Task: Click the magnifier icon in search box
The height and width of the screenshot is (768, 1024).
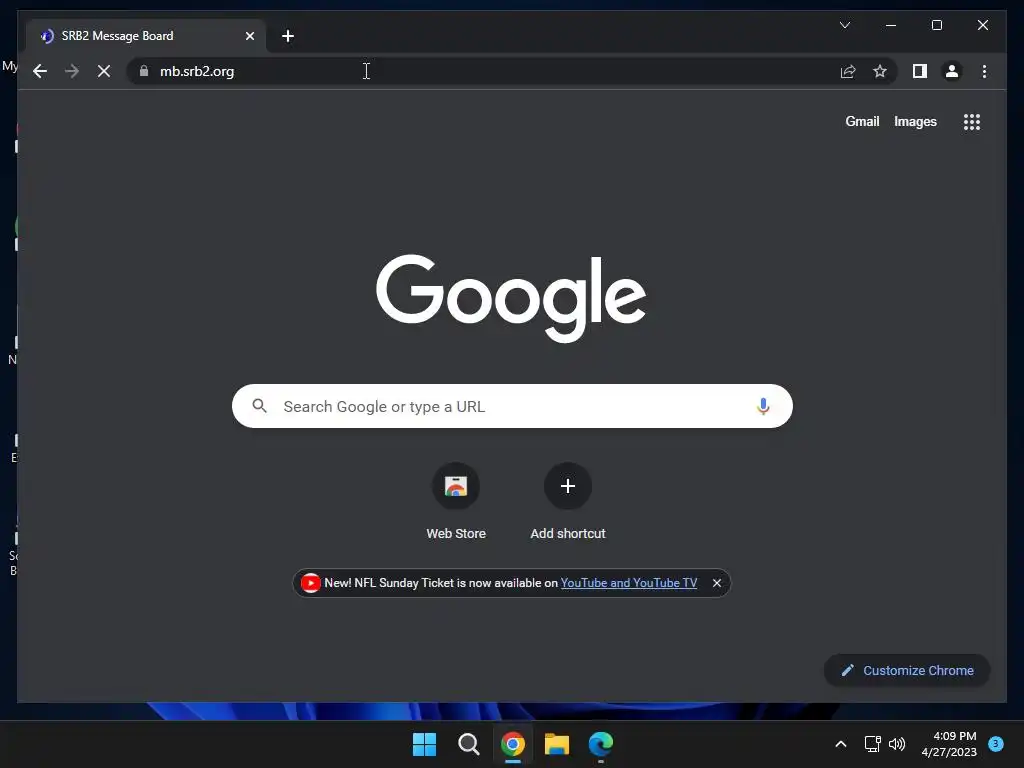Action: click(x=259, y=406)
